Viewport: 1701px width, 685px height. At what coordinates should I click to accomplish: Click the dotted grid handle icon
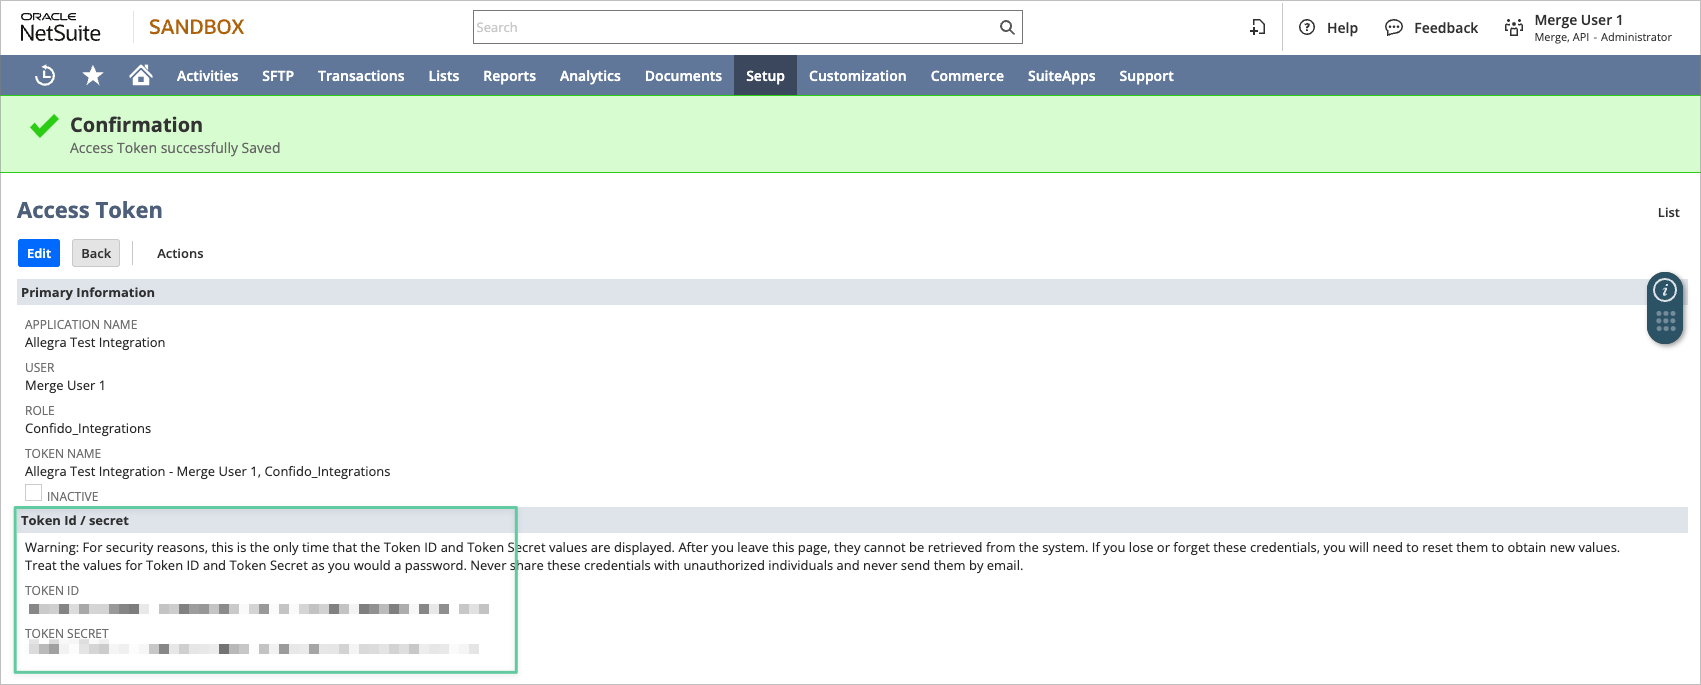coord(1665,321)
